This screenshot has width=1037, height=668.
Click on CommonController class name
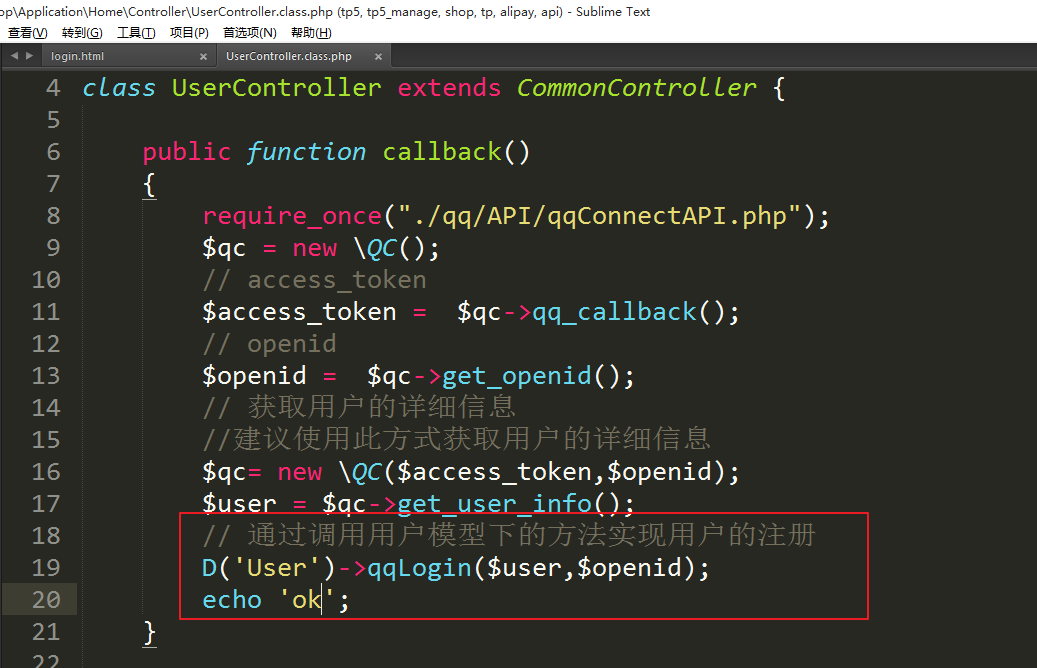click(636, 88)
